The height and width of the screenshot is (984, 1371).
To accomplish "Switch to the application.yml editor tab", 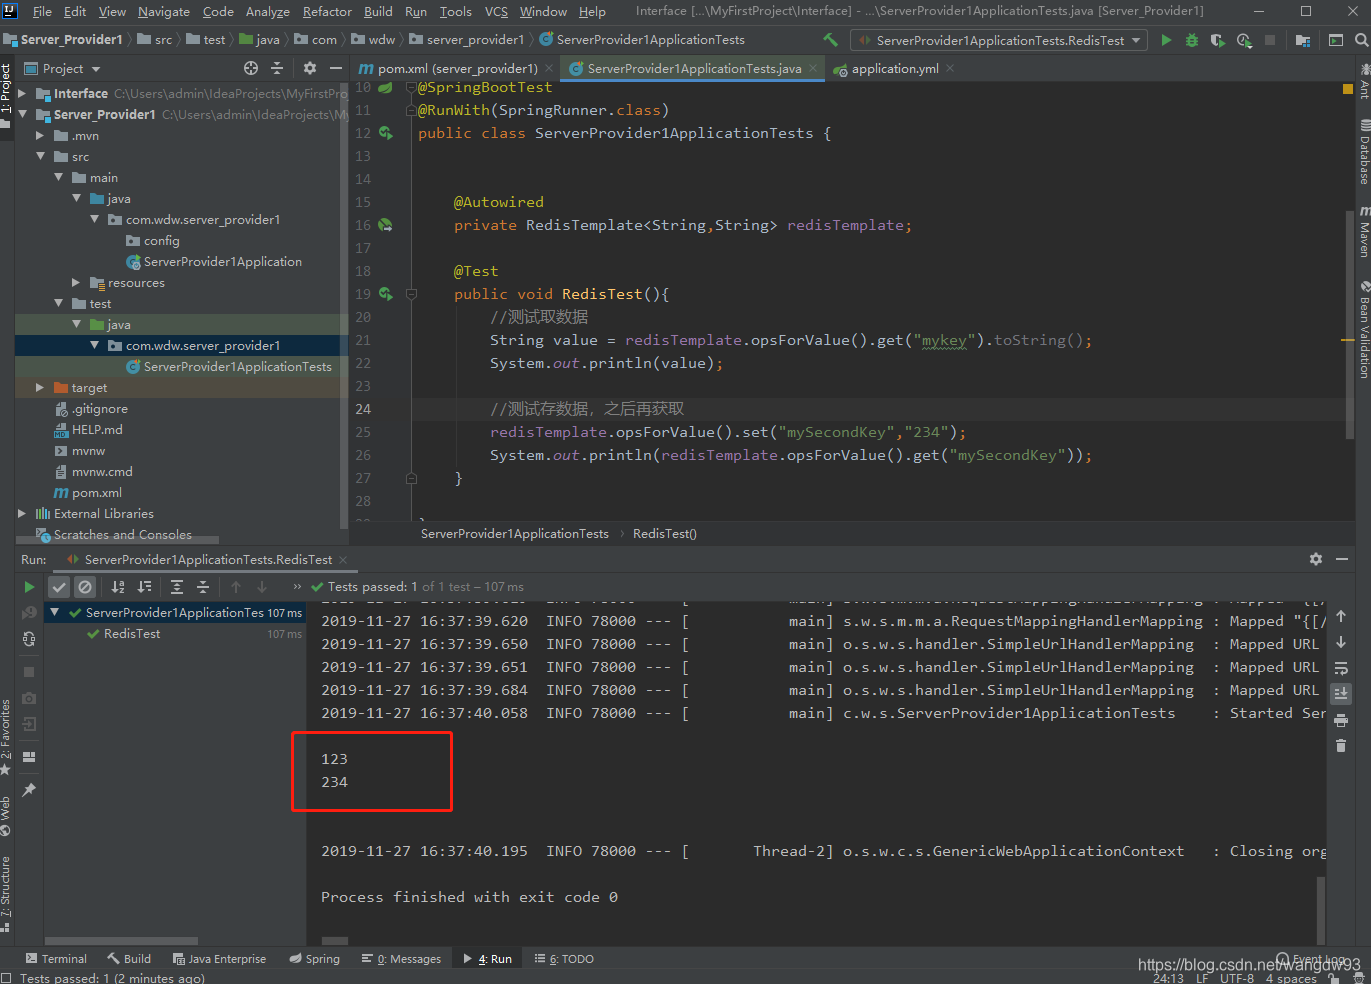I will 895,68.
